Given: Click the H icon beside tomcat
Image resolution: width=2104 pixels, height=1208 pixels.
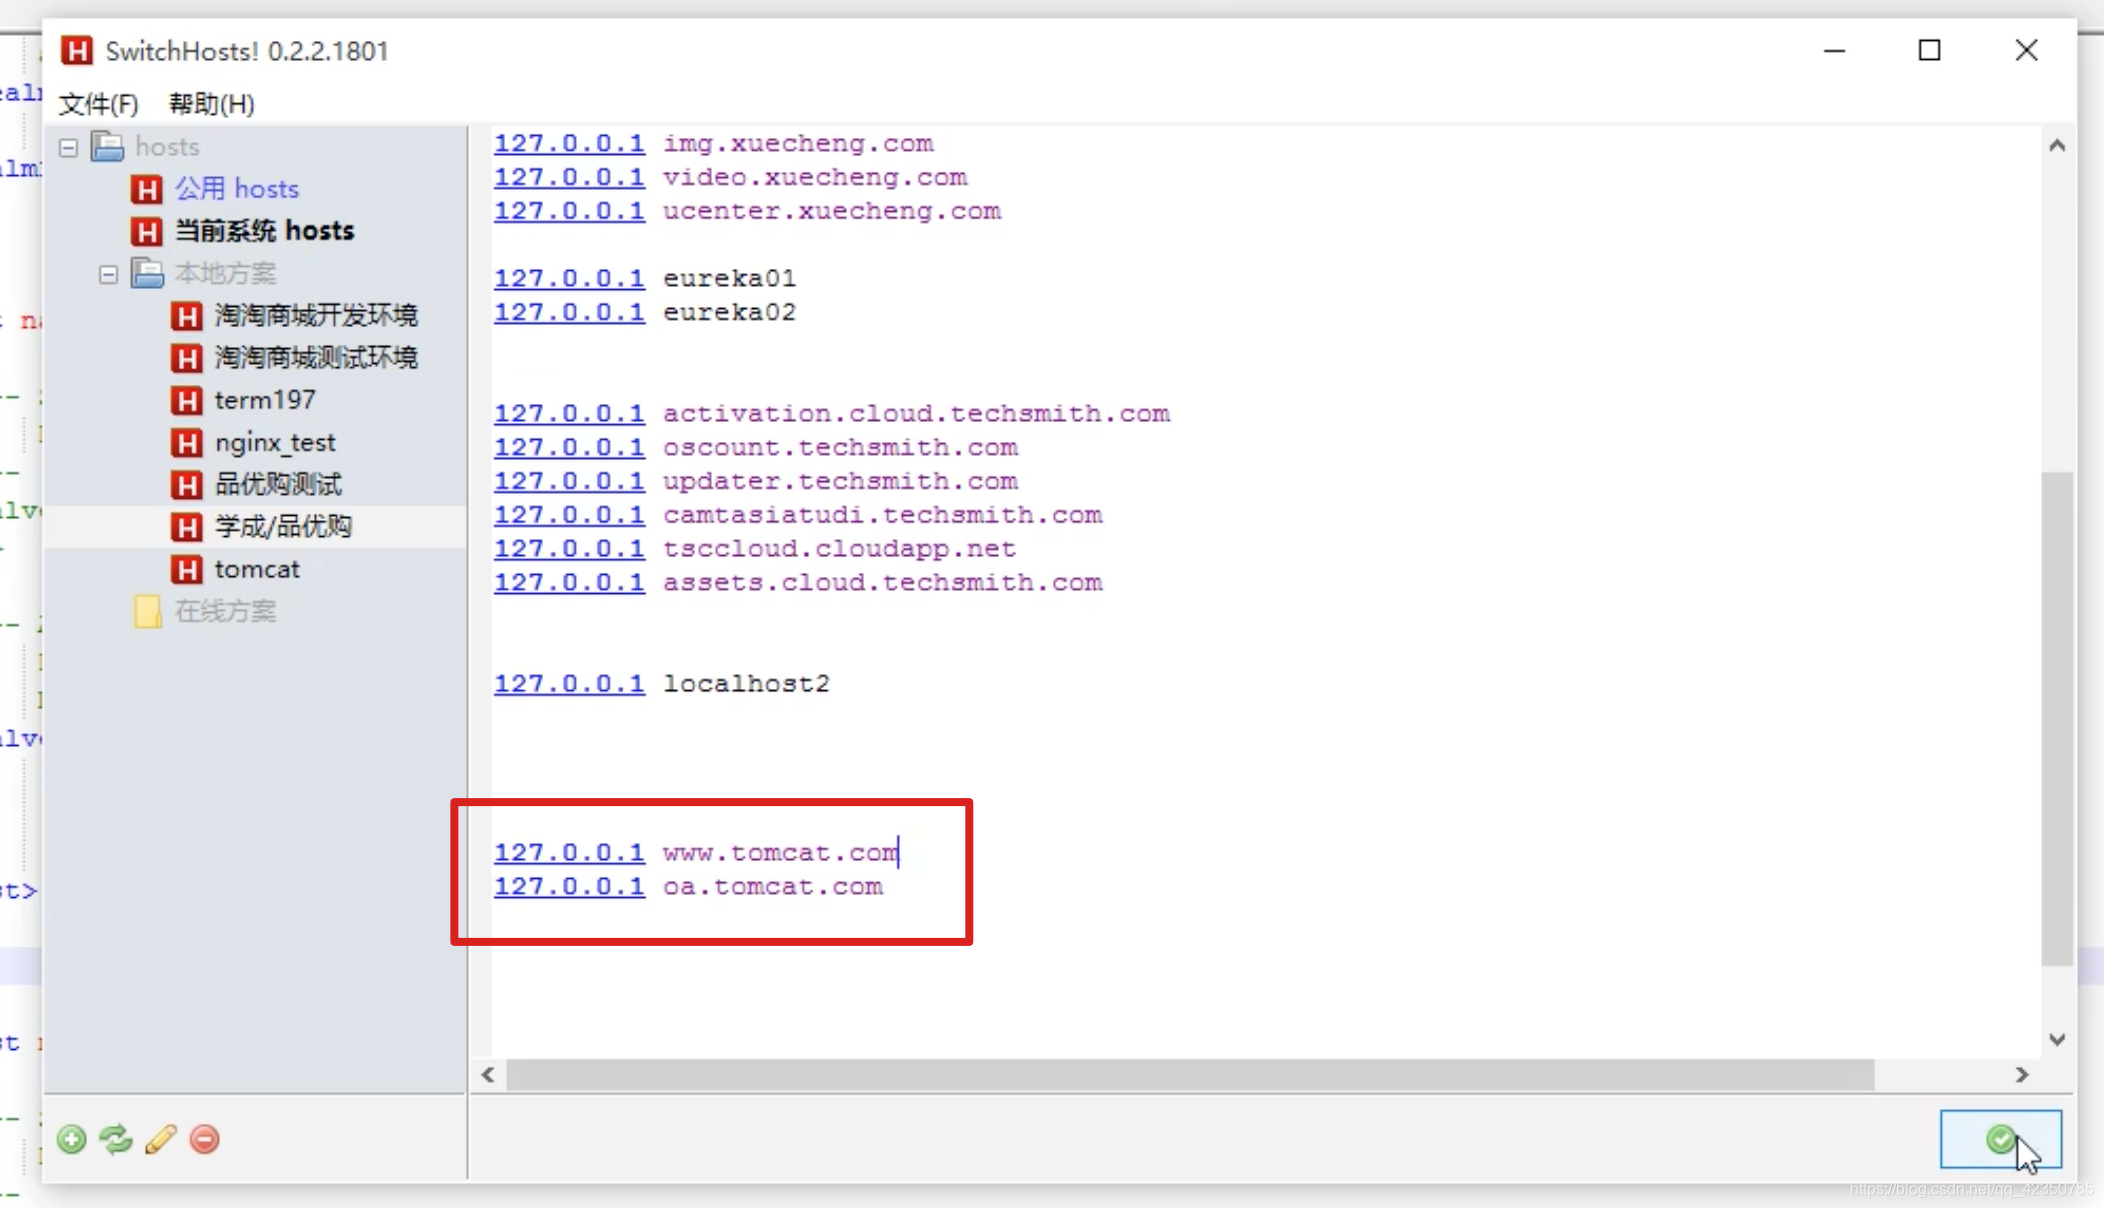Looking at the screenshot, I should [x=186, y=569].
